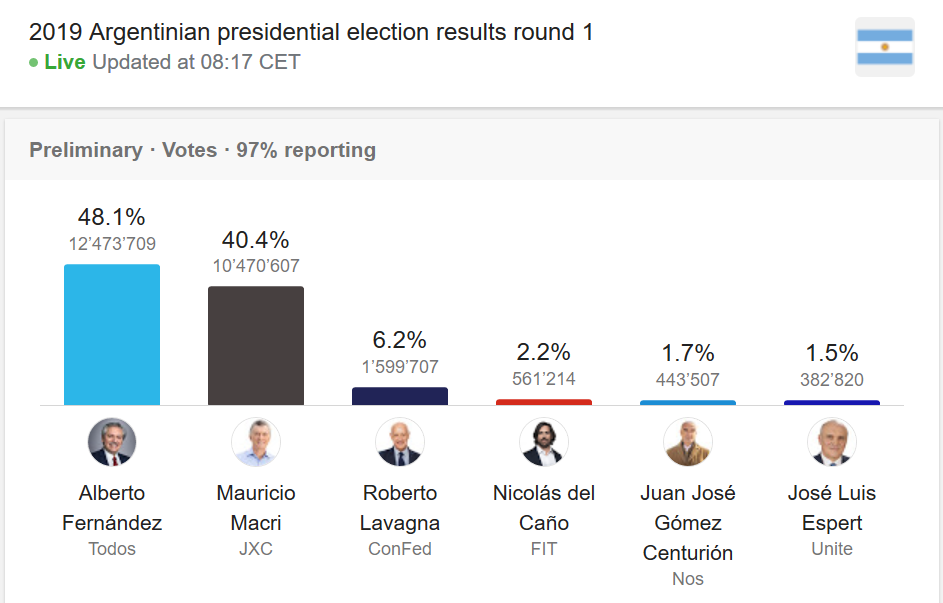Click Mauricio Macri's portrait photo
Image resolution: width=943 pixels, height=603 pixels.
[x=256, y=442]
